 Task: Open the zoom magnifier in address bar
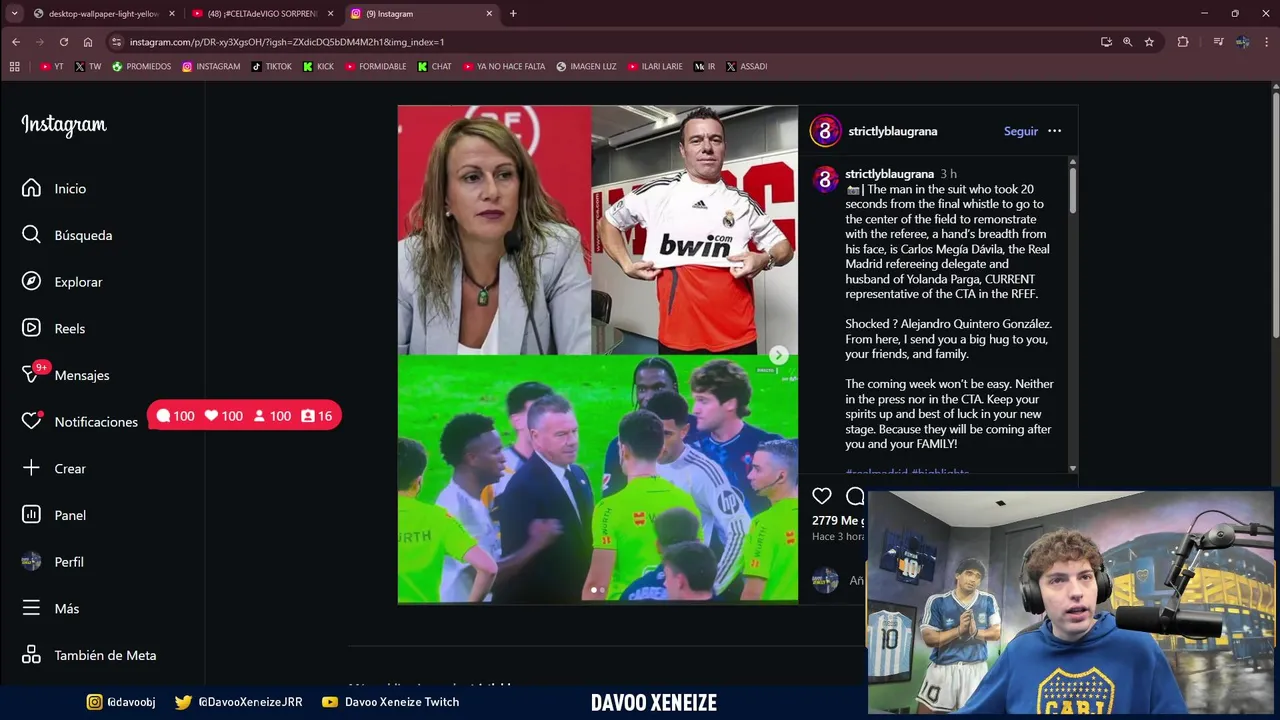coord(1127,42)
